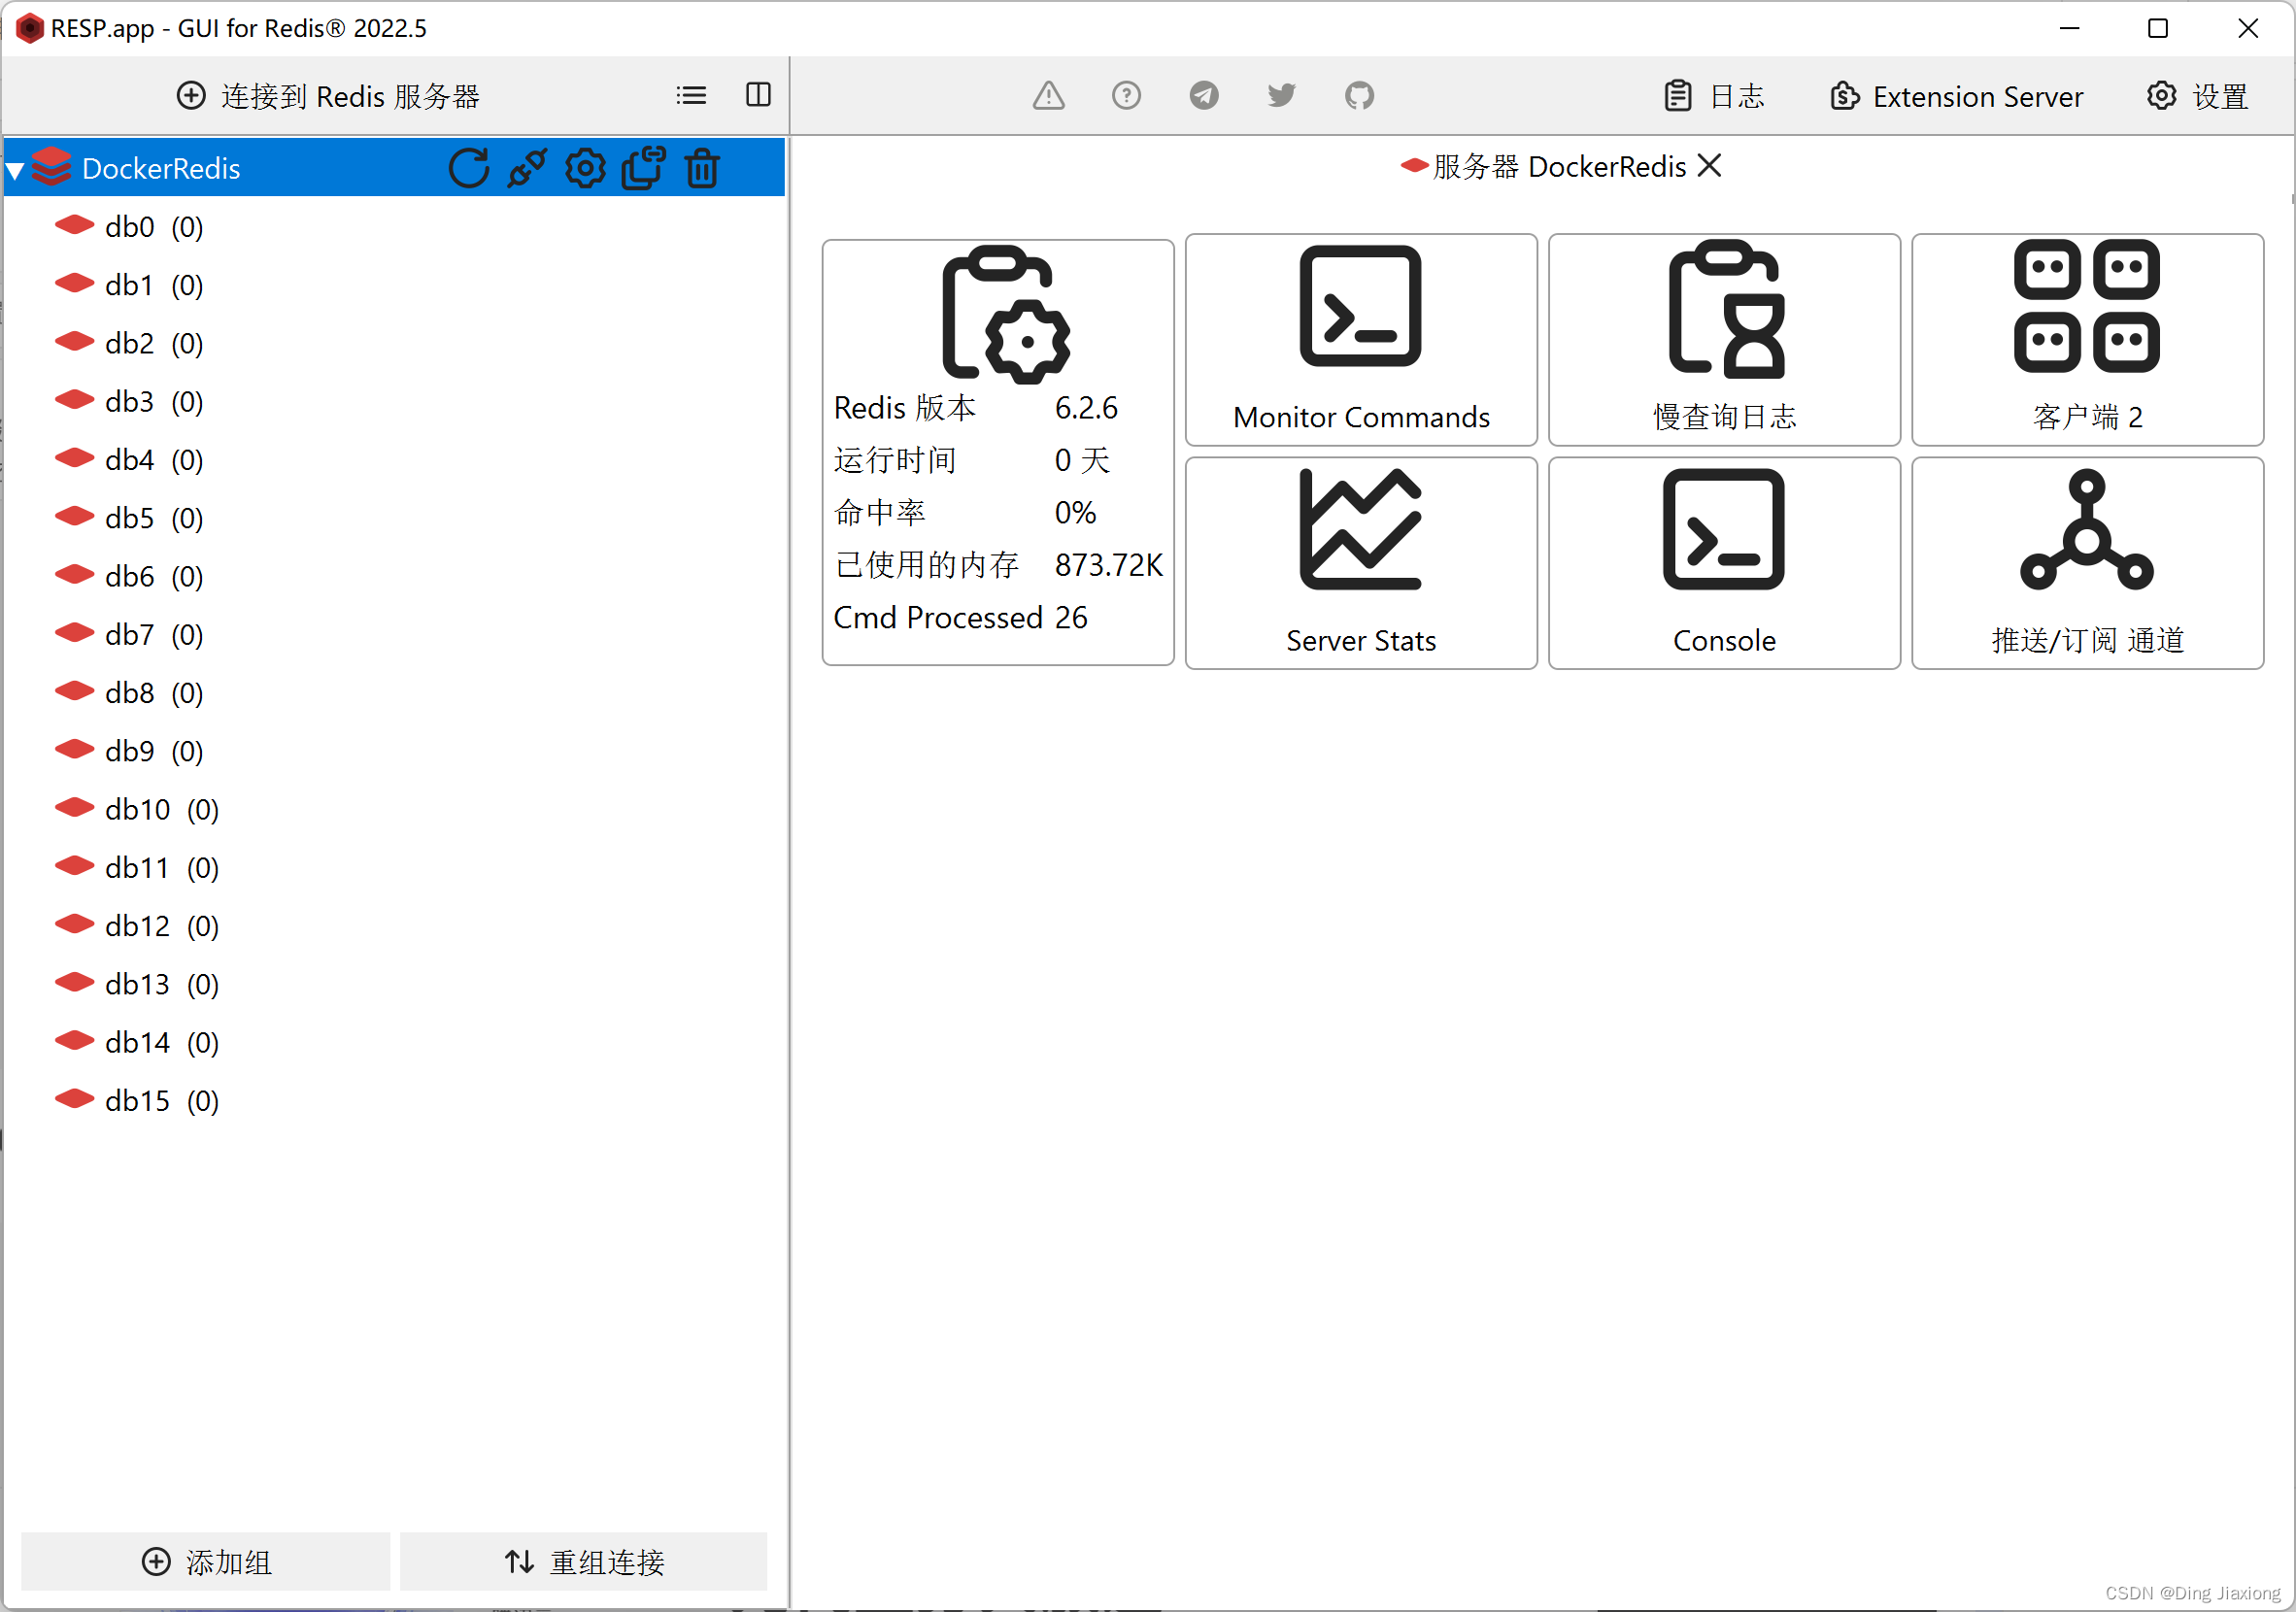Open Extension Server settings
The image size is (2296, 1612).
1956,96
